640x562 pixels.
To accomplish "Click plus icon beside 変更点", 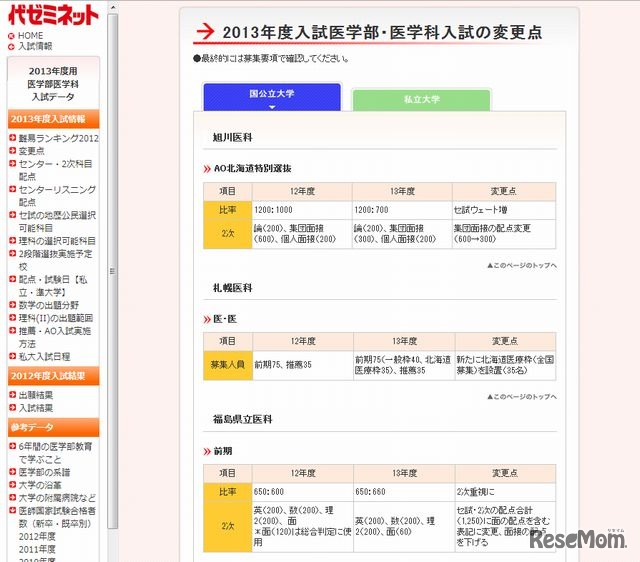I will [13, 150].
